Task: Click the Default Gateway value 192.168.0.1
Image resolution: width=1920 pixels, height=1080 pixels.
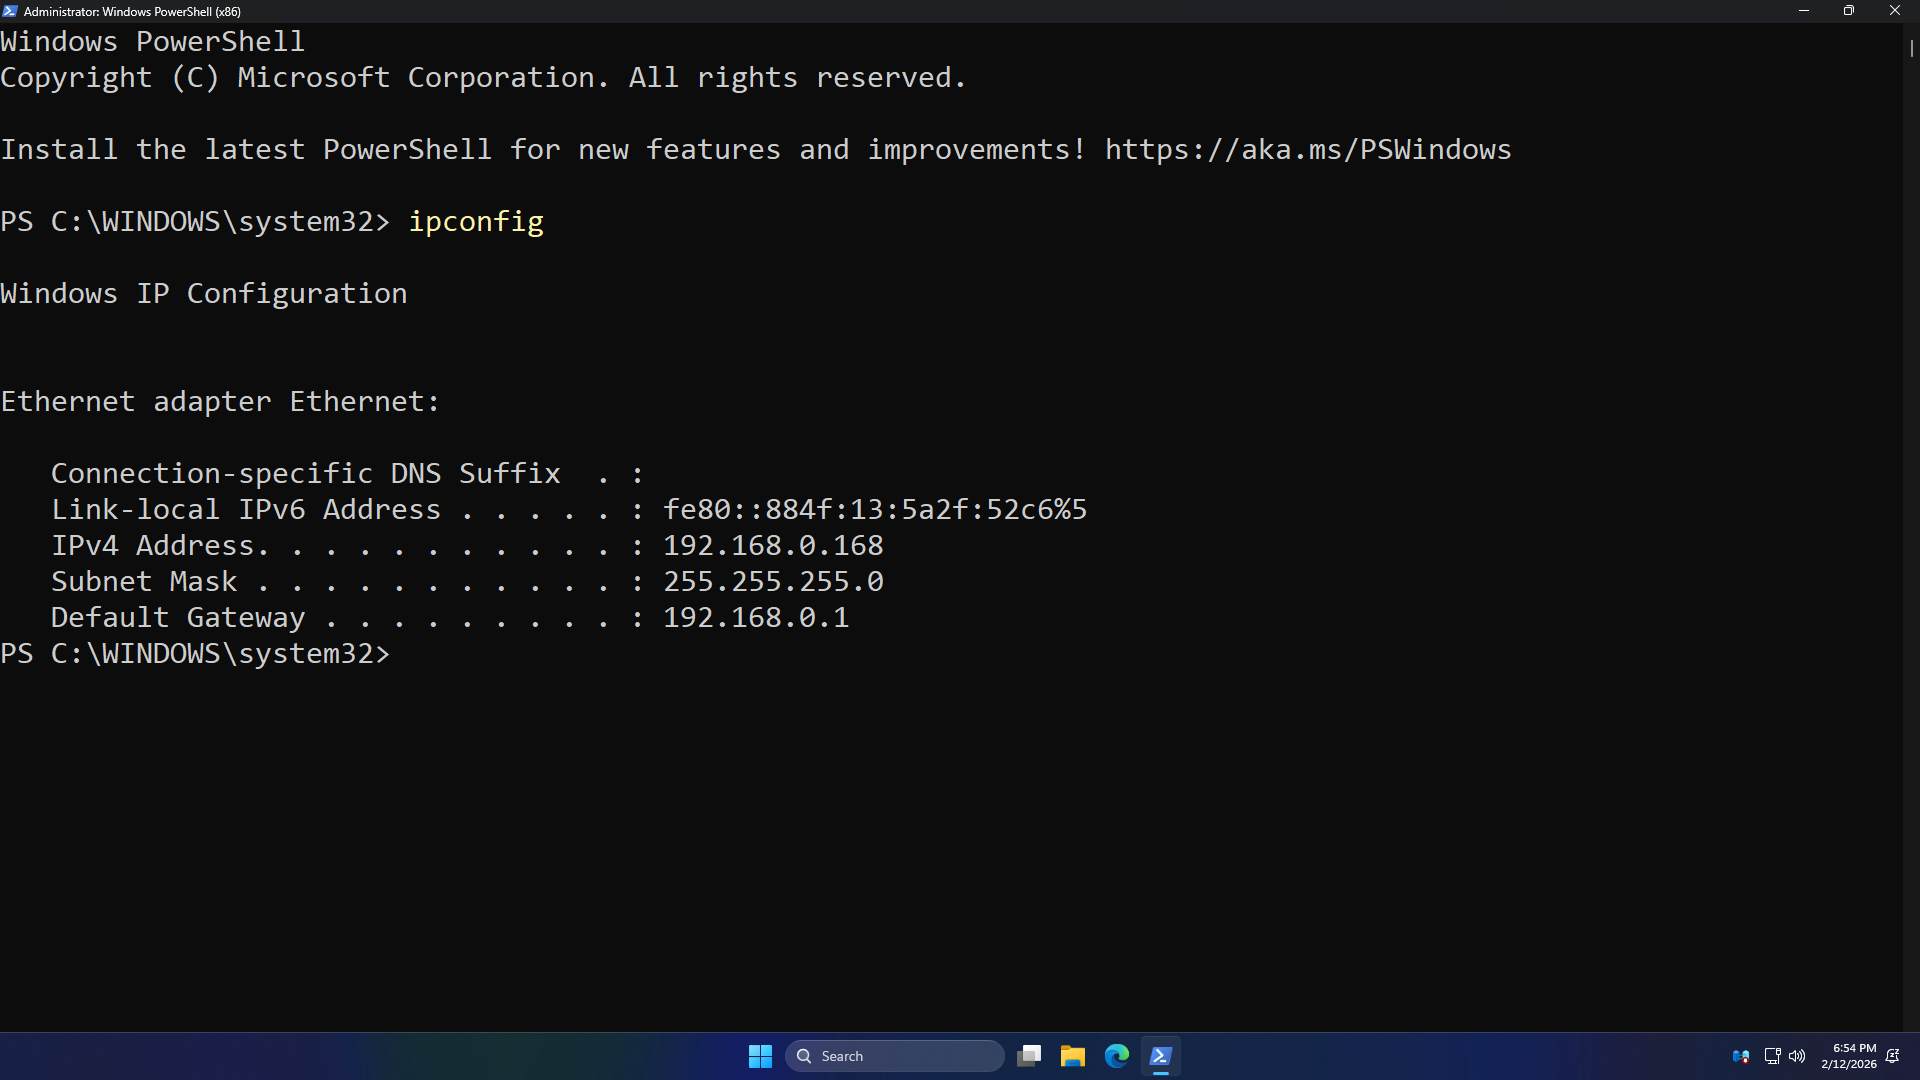Action: click(x=756, y=618)
